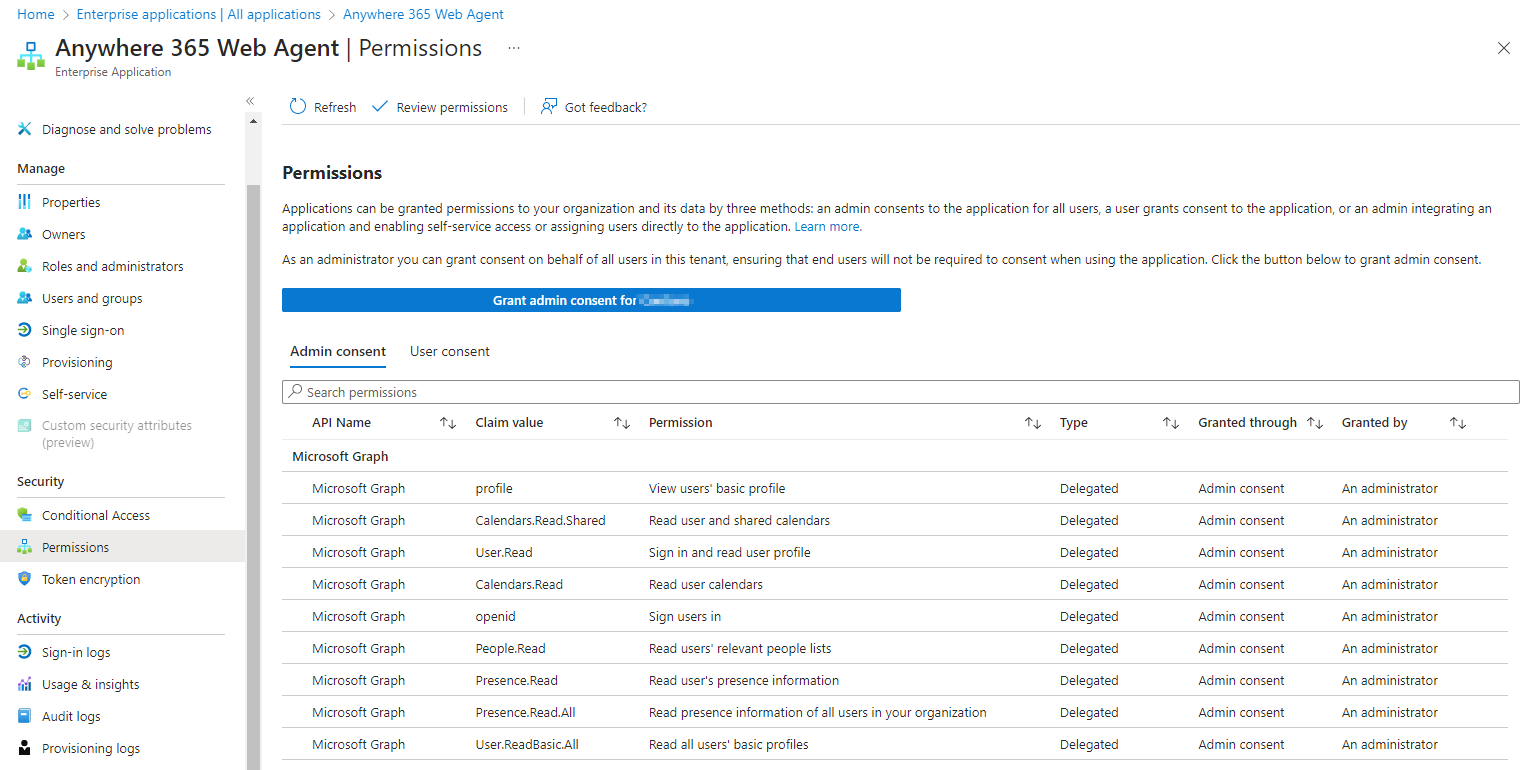The height and width of the screenshot is (770, 1527).
Task: Open Enterprise applications | All applications breadcrumb
Action: point(199,14)
